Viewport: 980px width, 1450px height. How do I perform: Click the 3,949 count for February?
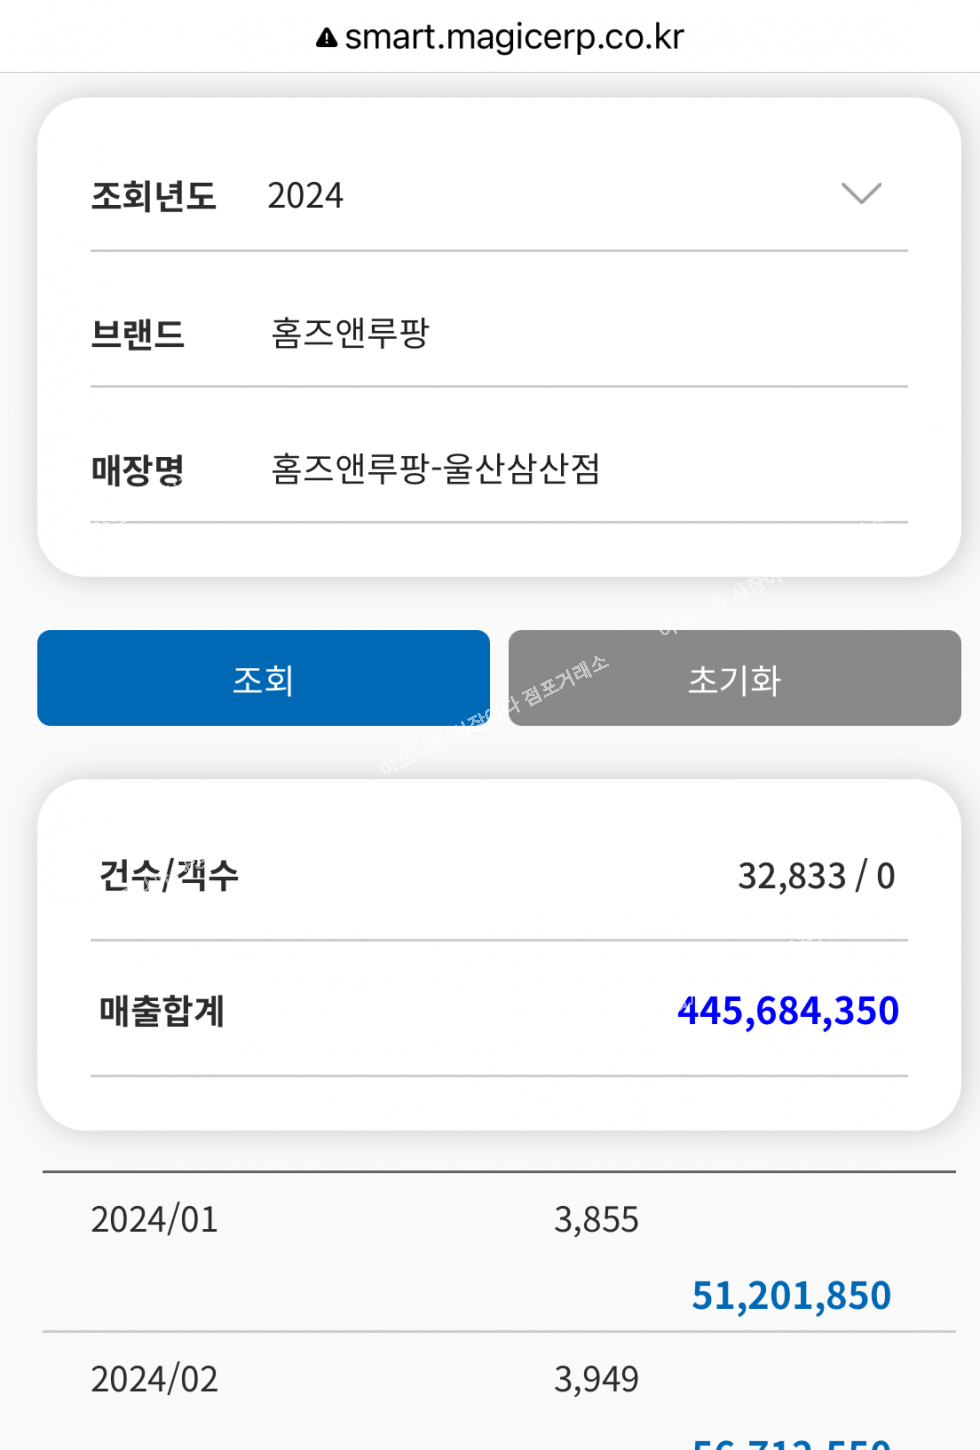(596, 1380)
